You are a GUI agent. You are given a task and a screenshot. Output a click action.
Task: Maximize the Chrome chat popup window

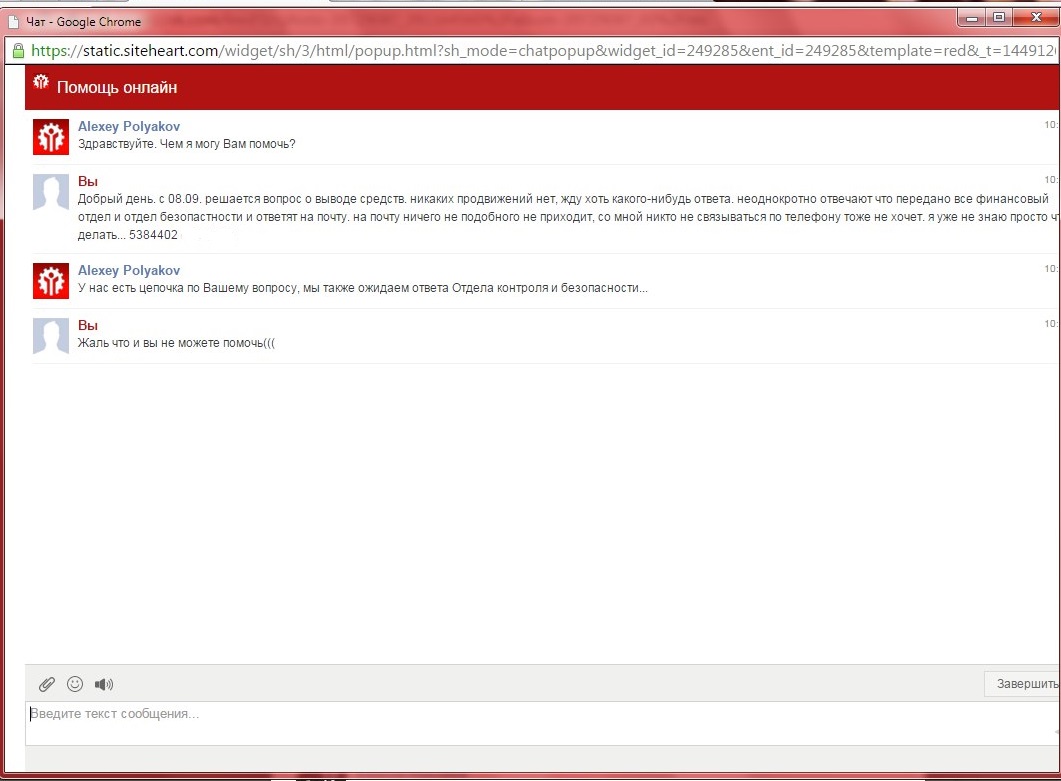pos(998,17)
